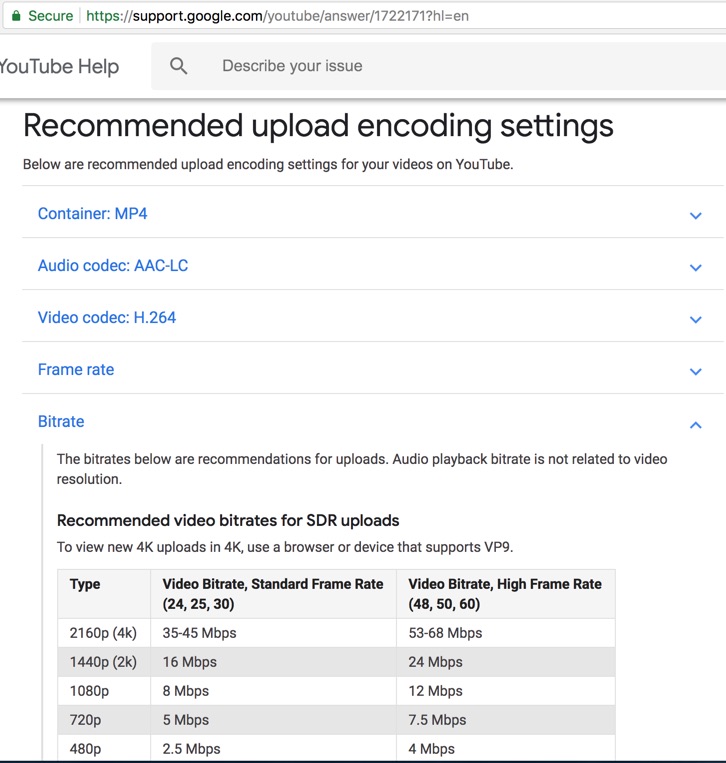Select the 2160p (4k) table row
726x763 pixels.
click(x=336, y=633)
